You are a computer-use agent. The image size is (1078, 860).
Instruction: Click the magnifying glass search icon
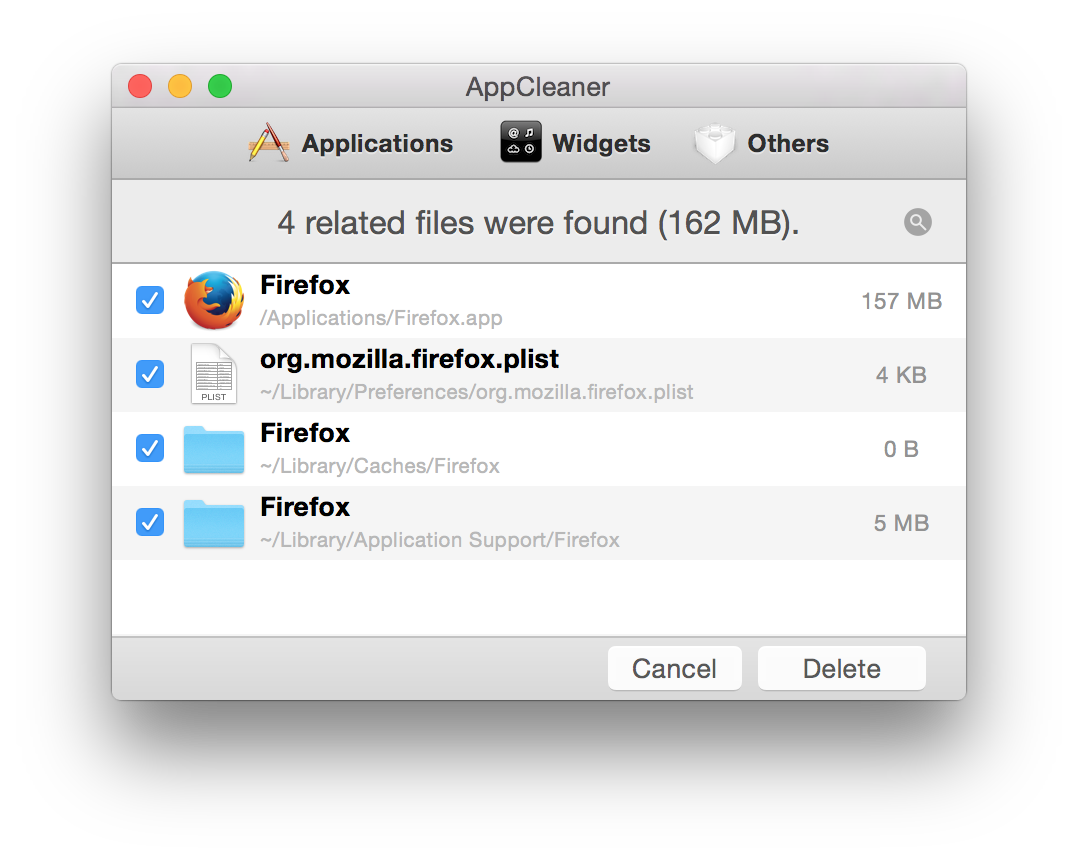pos(917,222)
